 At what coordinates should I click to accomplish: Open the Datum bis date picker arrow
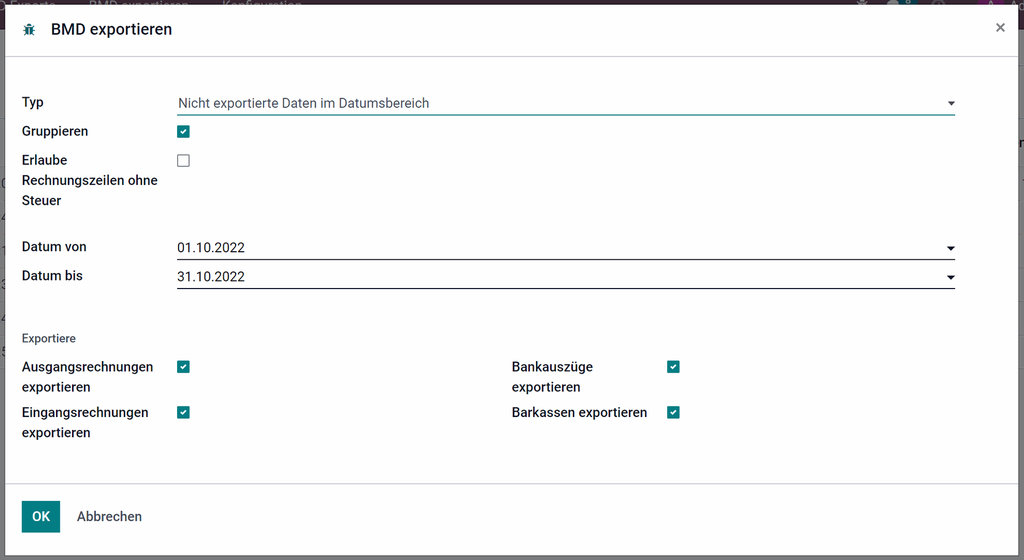click(951, 277)
